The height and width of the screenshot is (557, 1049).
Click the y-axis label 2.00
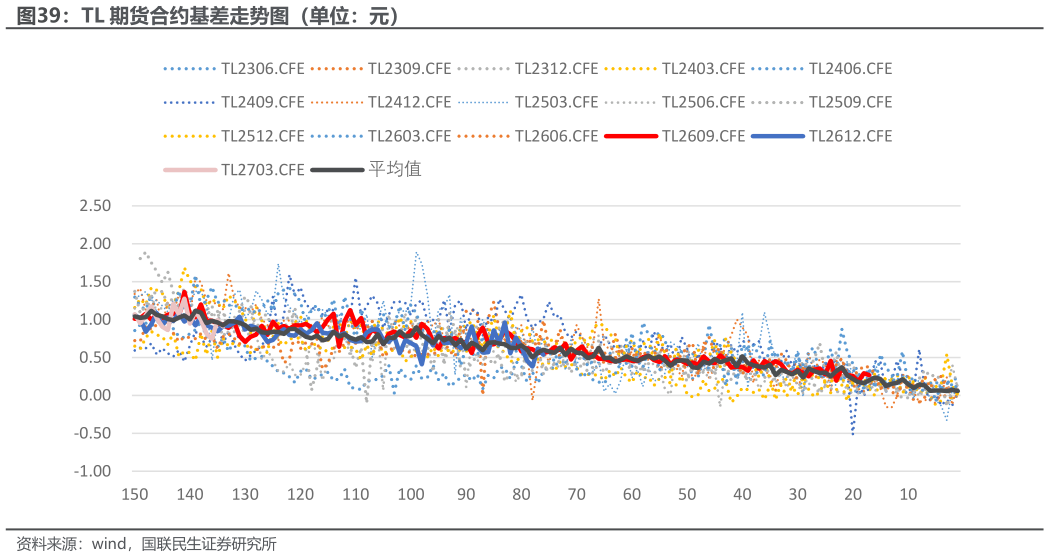95,244
